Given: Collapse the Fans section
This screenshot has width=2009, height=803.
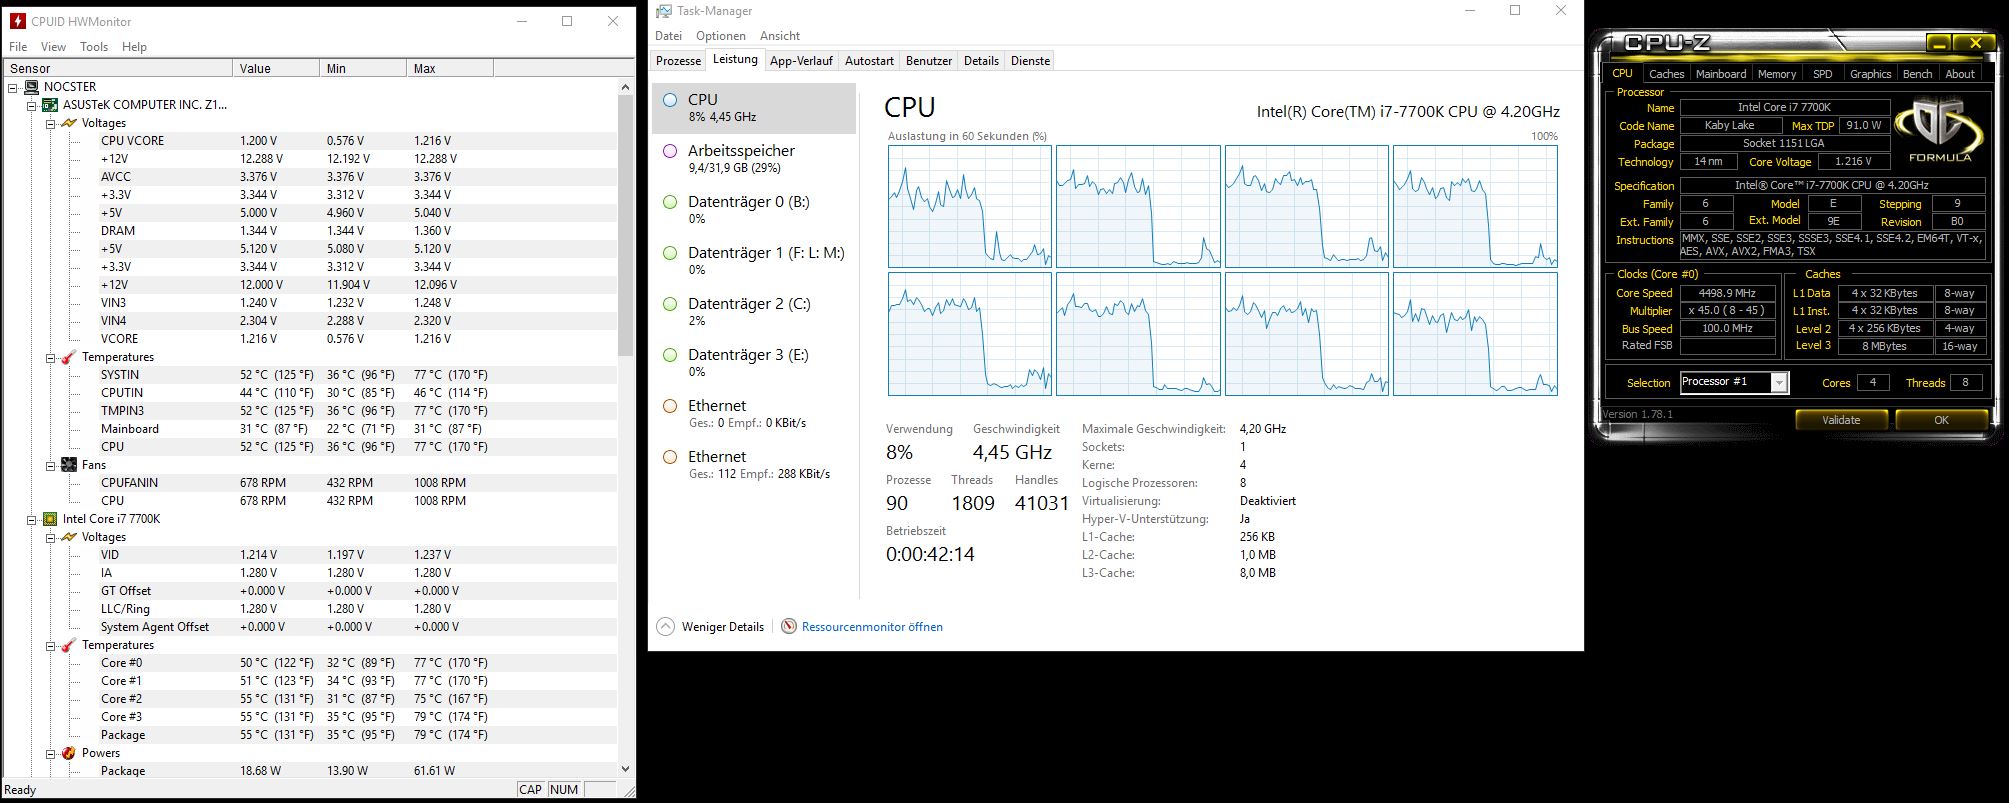Looking at the screenshot, I should (51, 465).
